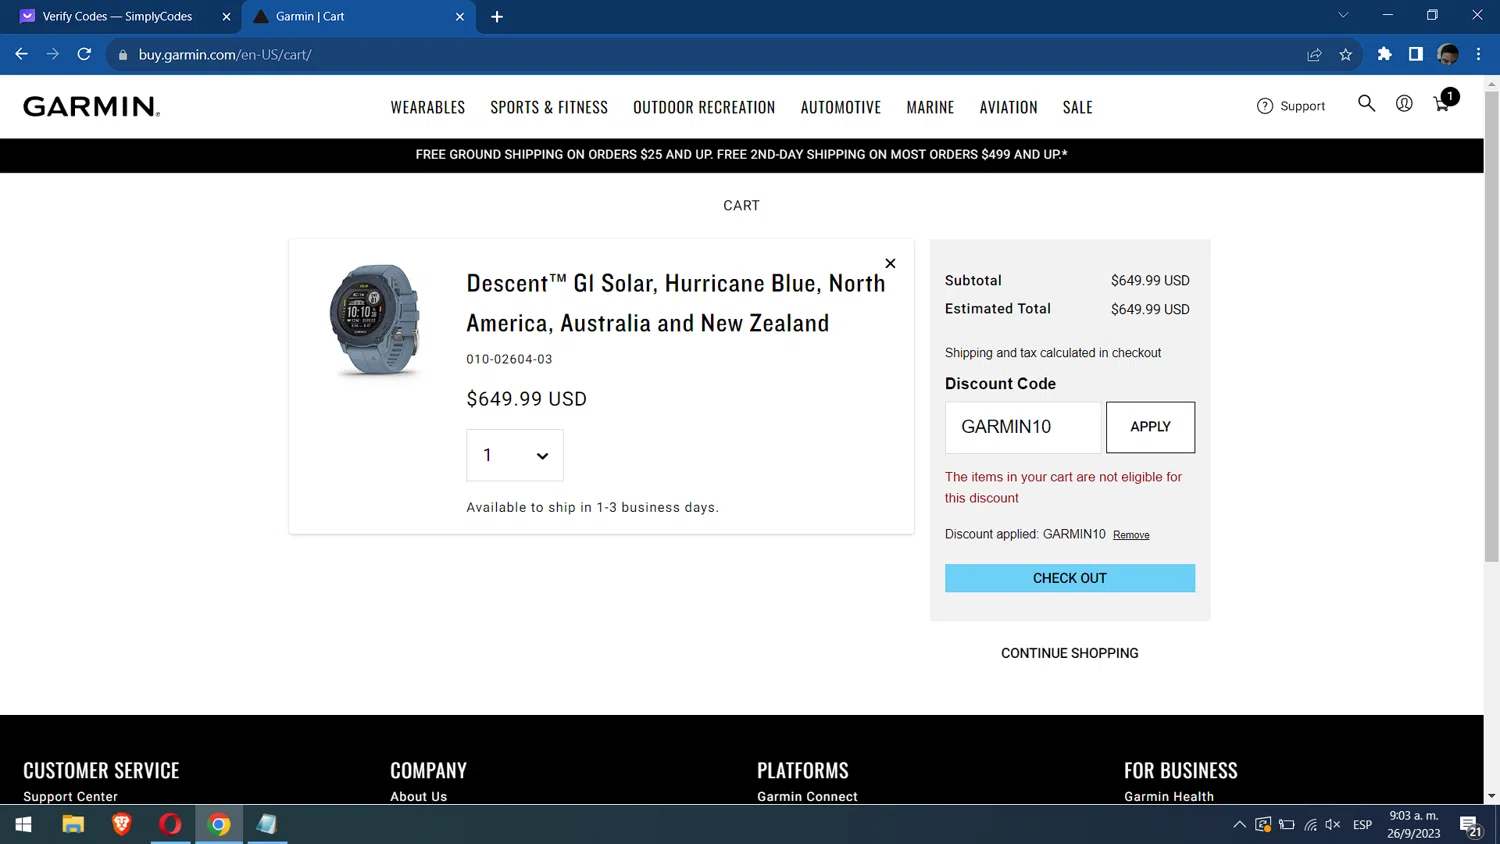
Task: Switch to Chrome taskbar icon
Action: pyautogui.click(x=219, y=824)
